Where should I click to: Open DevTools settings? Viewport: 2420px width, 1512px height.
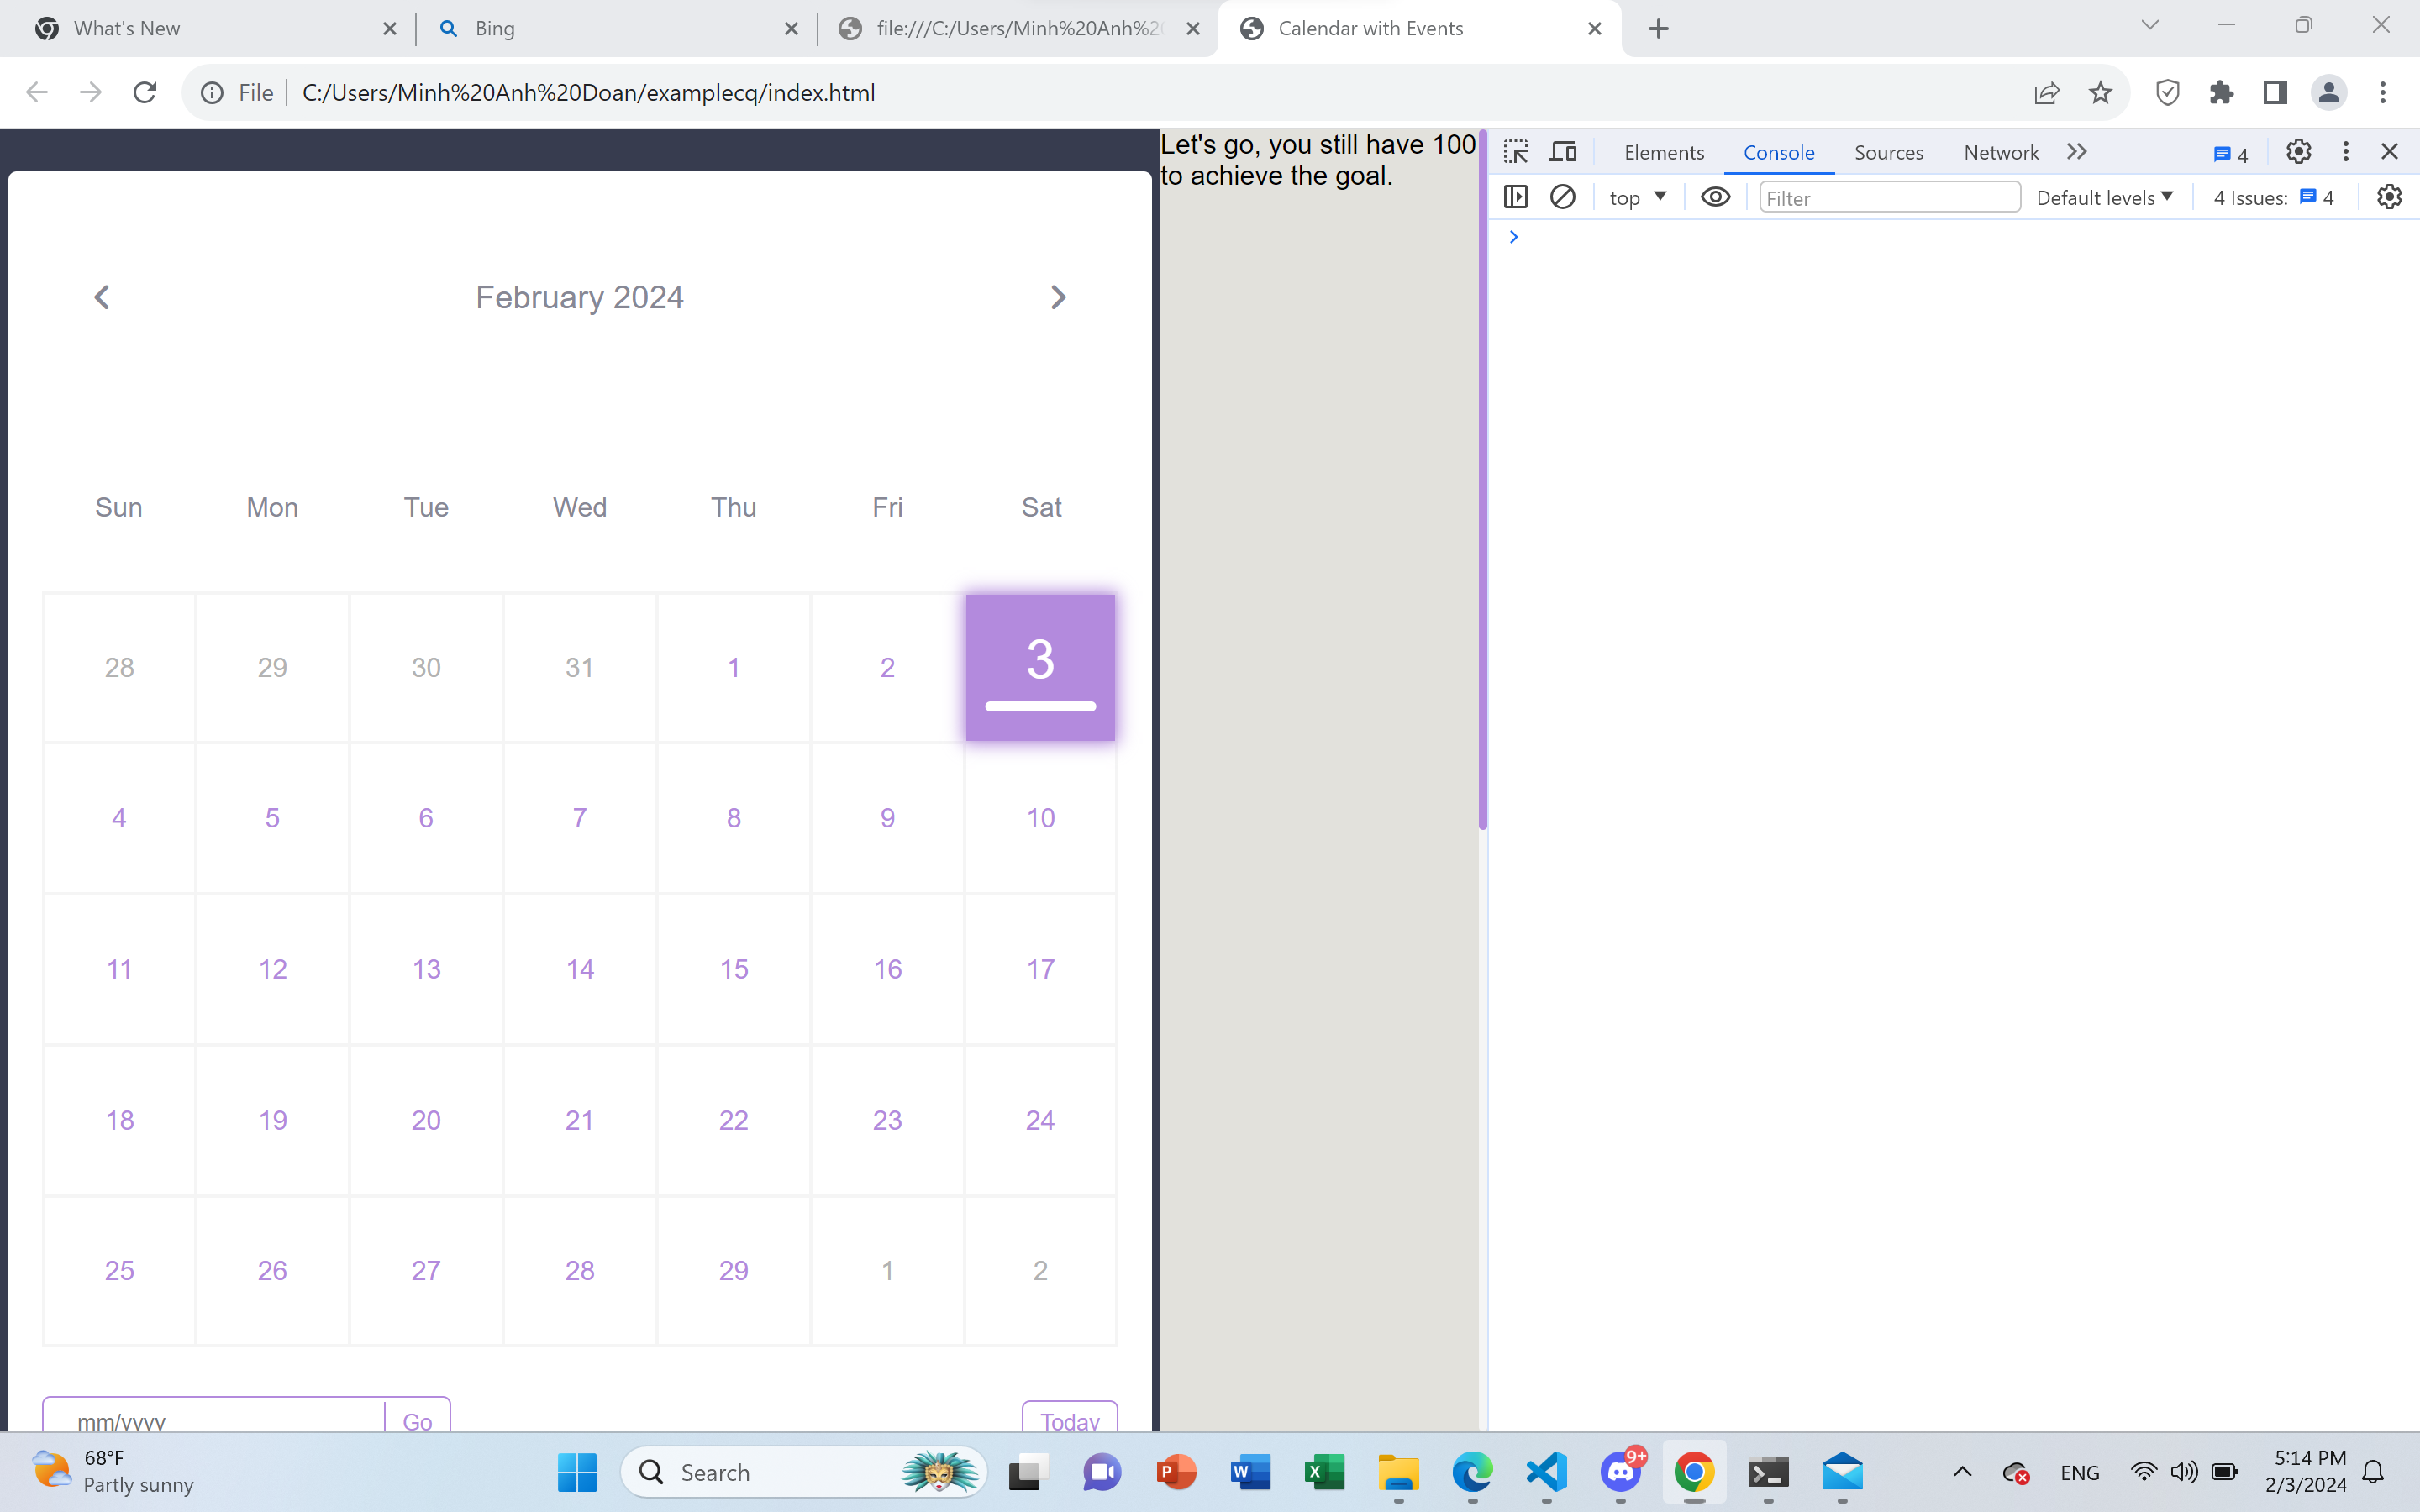click(x=2297, y=151)
